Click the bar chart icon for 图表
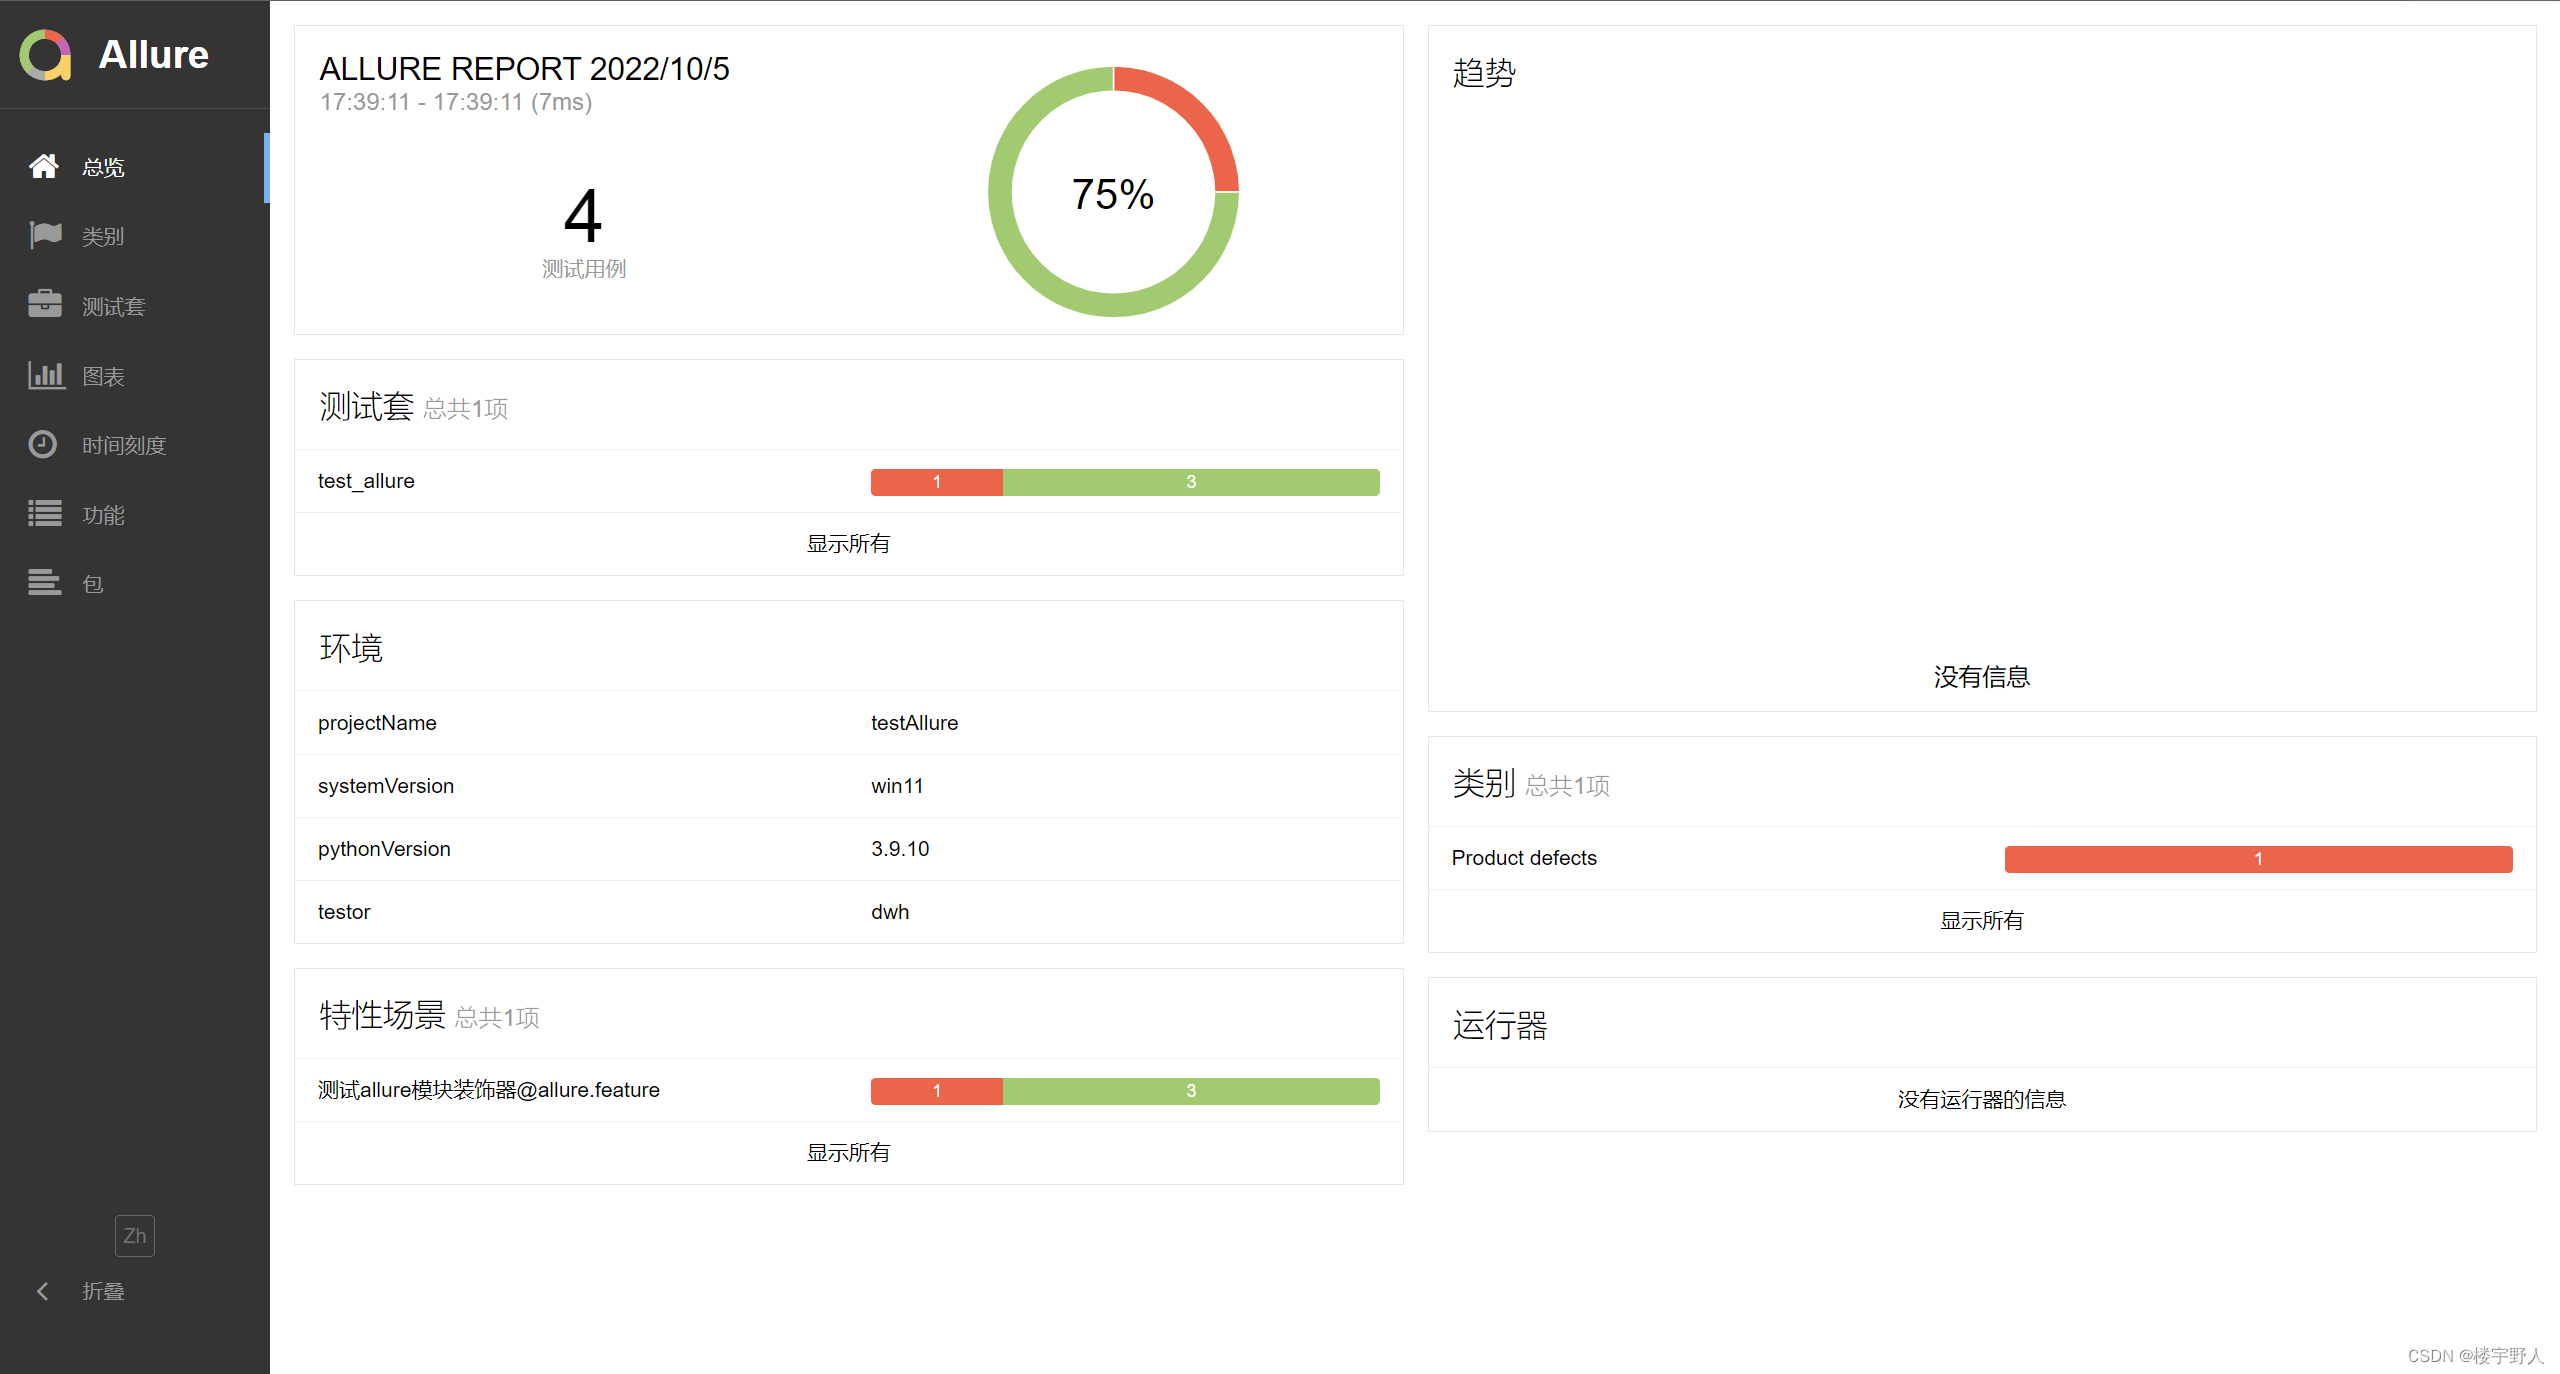 [x=45, y=375]
